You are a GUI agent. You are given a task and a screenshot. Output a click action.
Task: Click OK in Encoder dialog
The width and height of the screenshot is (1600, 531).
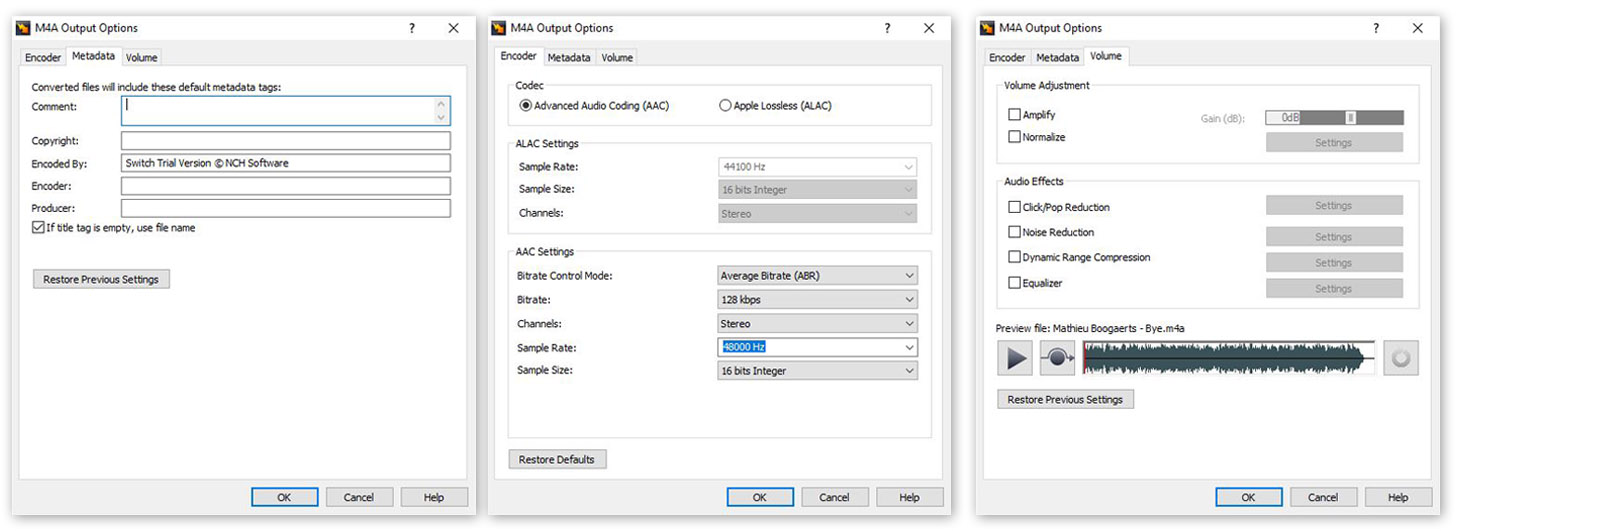click(760, 497)
